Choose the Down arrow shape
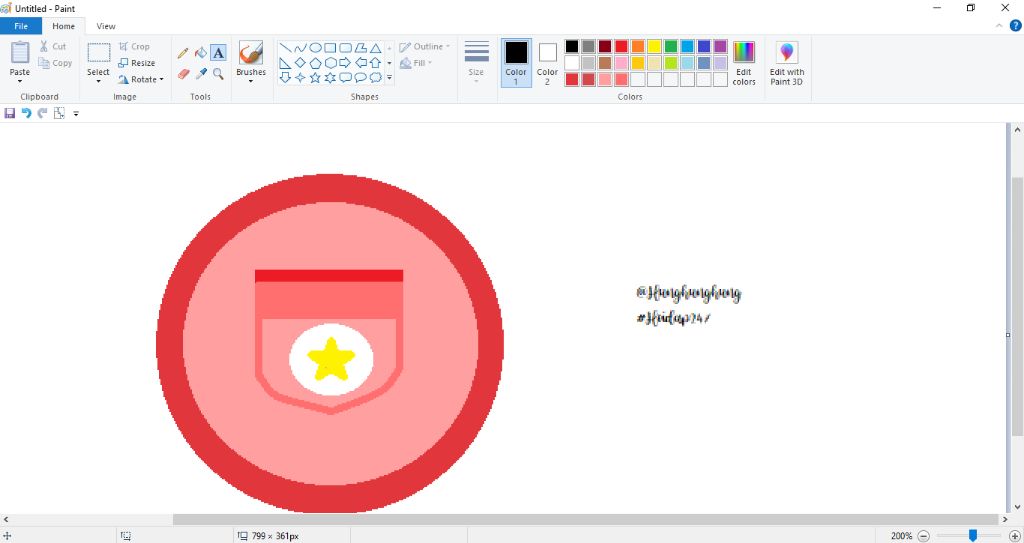The height and width of the screenshot is (543, 1024). tap(285, 78)
